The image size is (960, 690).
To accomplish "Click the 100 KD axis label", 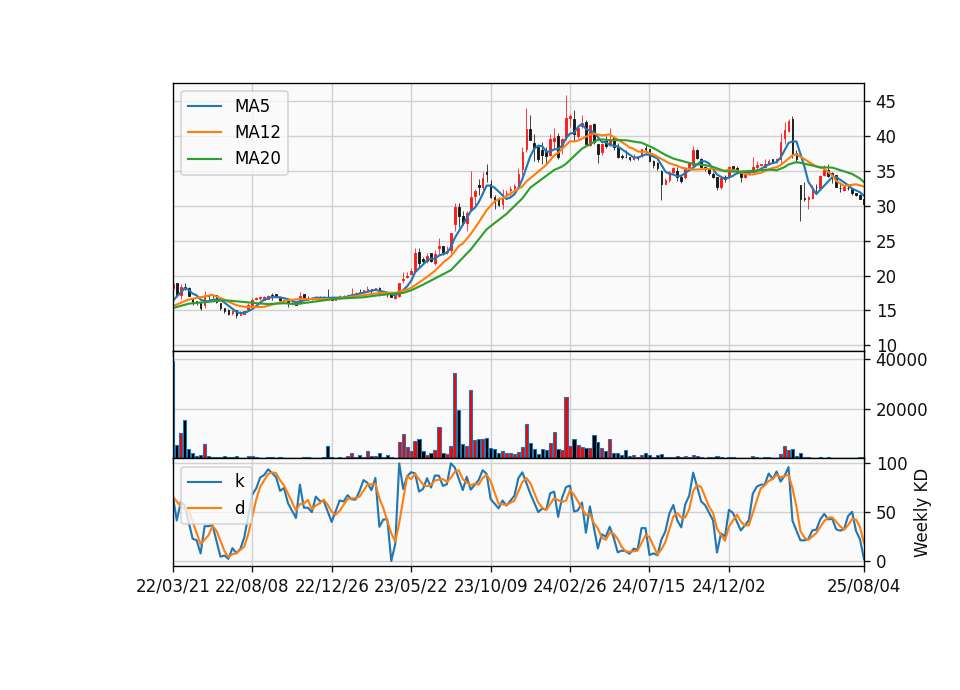I will click(891, 464).
